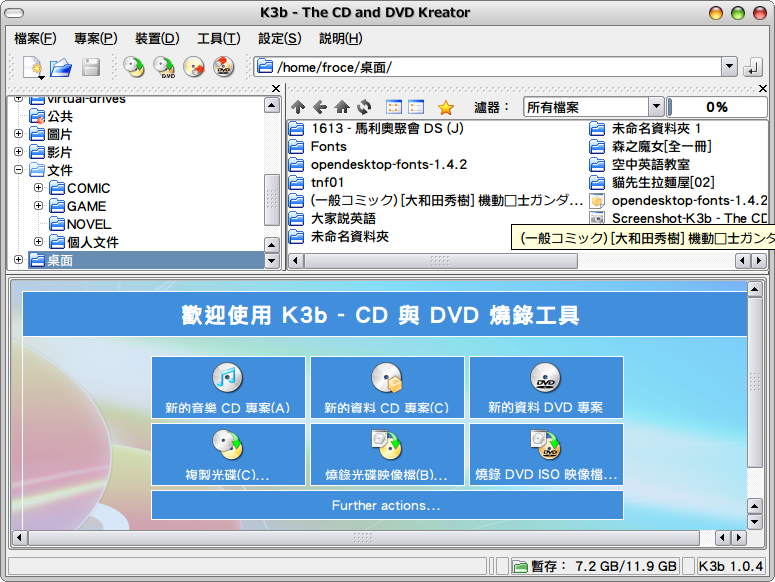Click 複製光碟(C)... button
Screen dimensions: 775x582
pyautogui.click(x=228, y=454)
